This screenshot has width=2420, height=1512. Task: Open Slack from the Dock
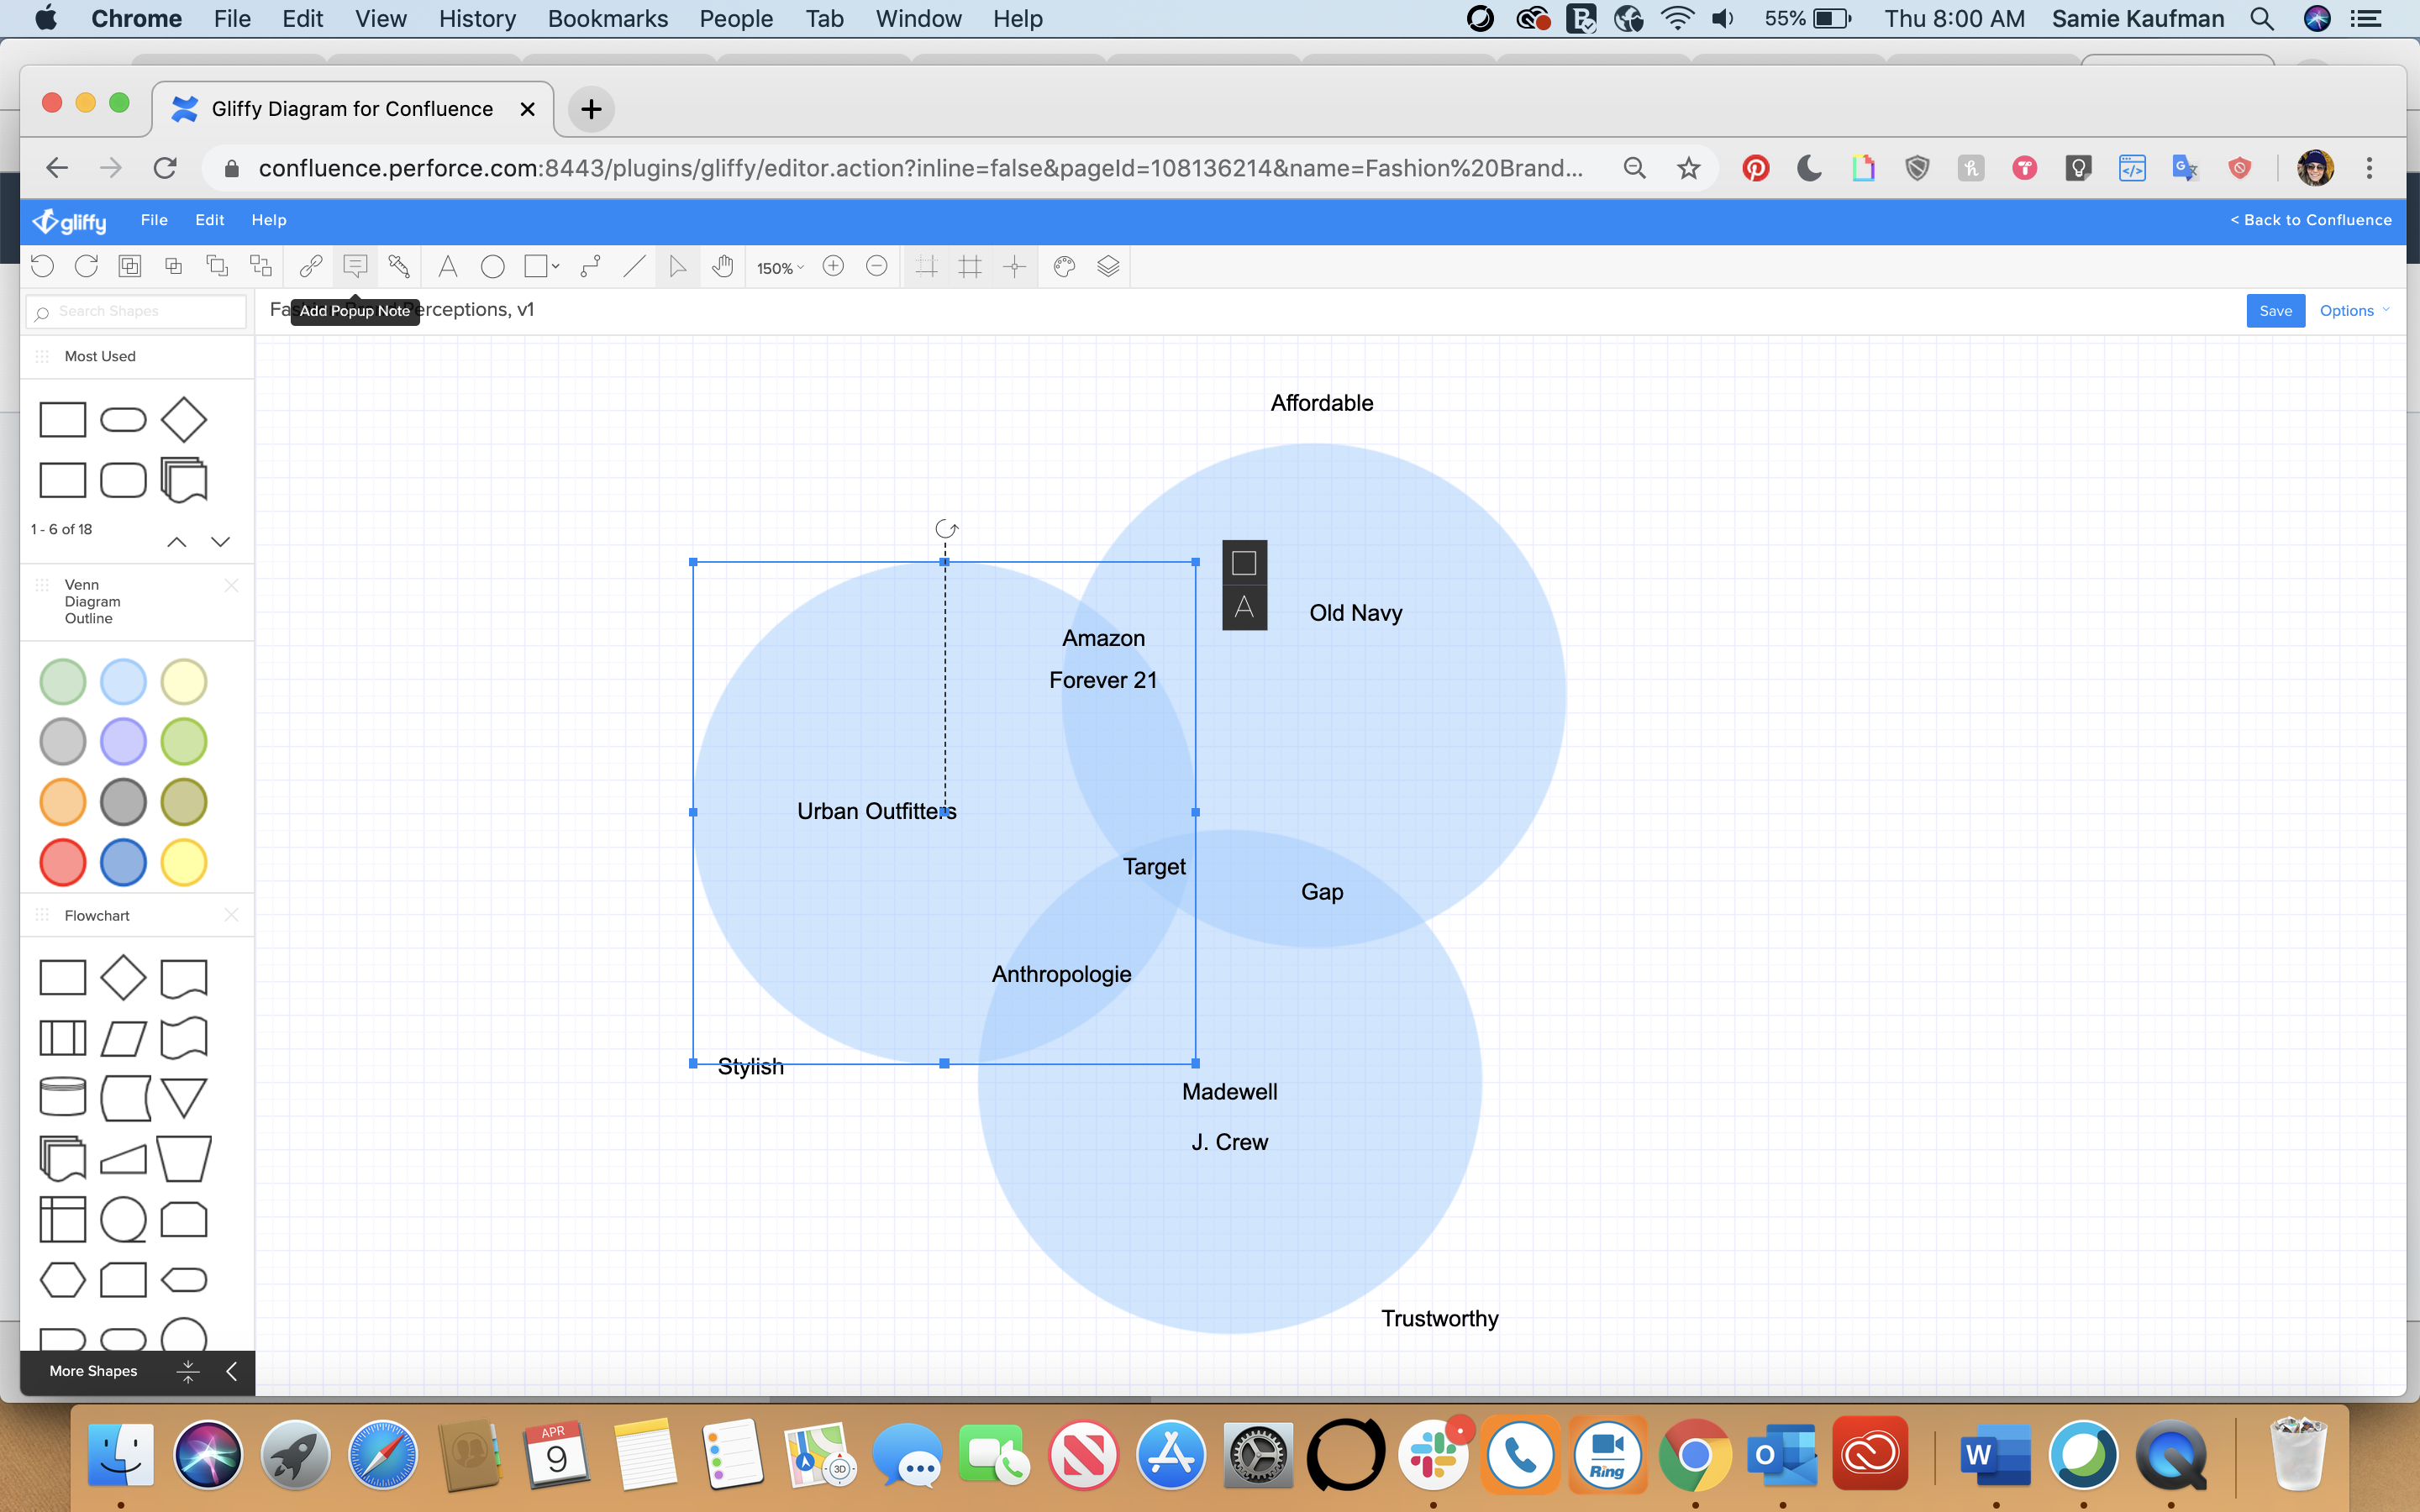[x=1433, y=1455]
